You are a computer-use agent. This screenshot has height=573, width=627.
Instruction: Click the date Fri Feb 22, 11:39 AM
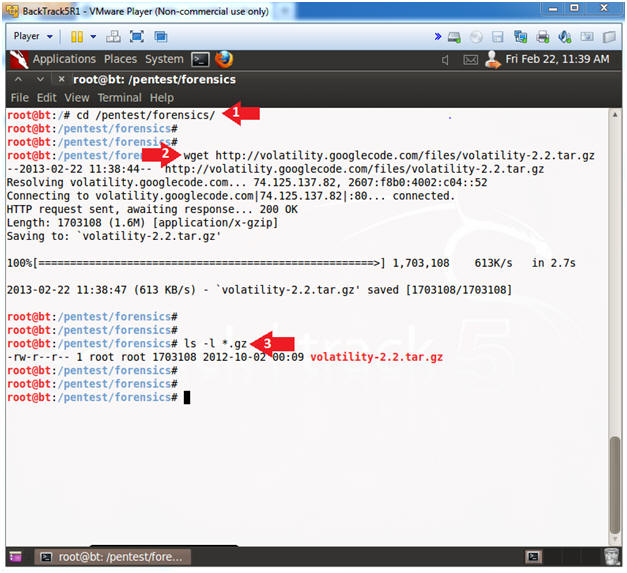coord(557,59)
